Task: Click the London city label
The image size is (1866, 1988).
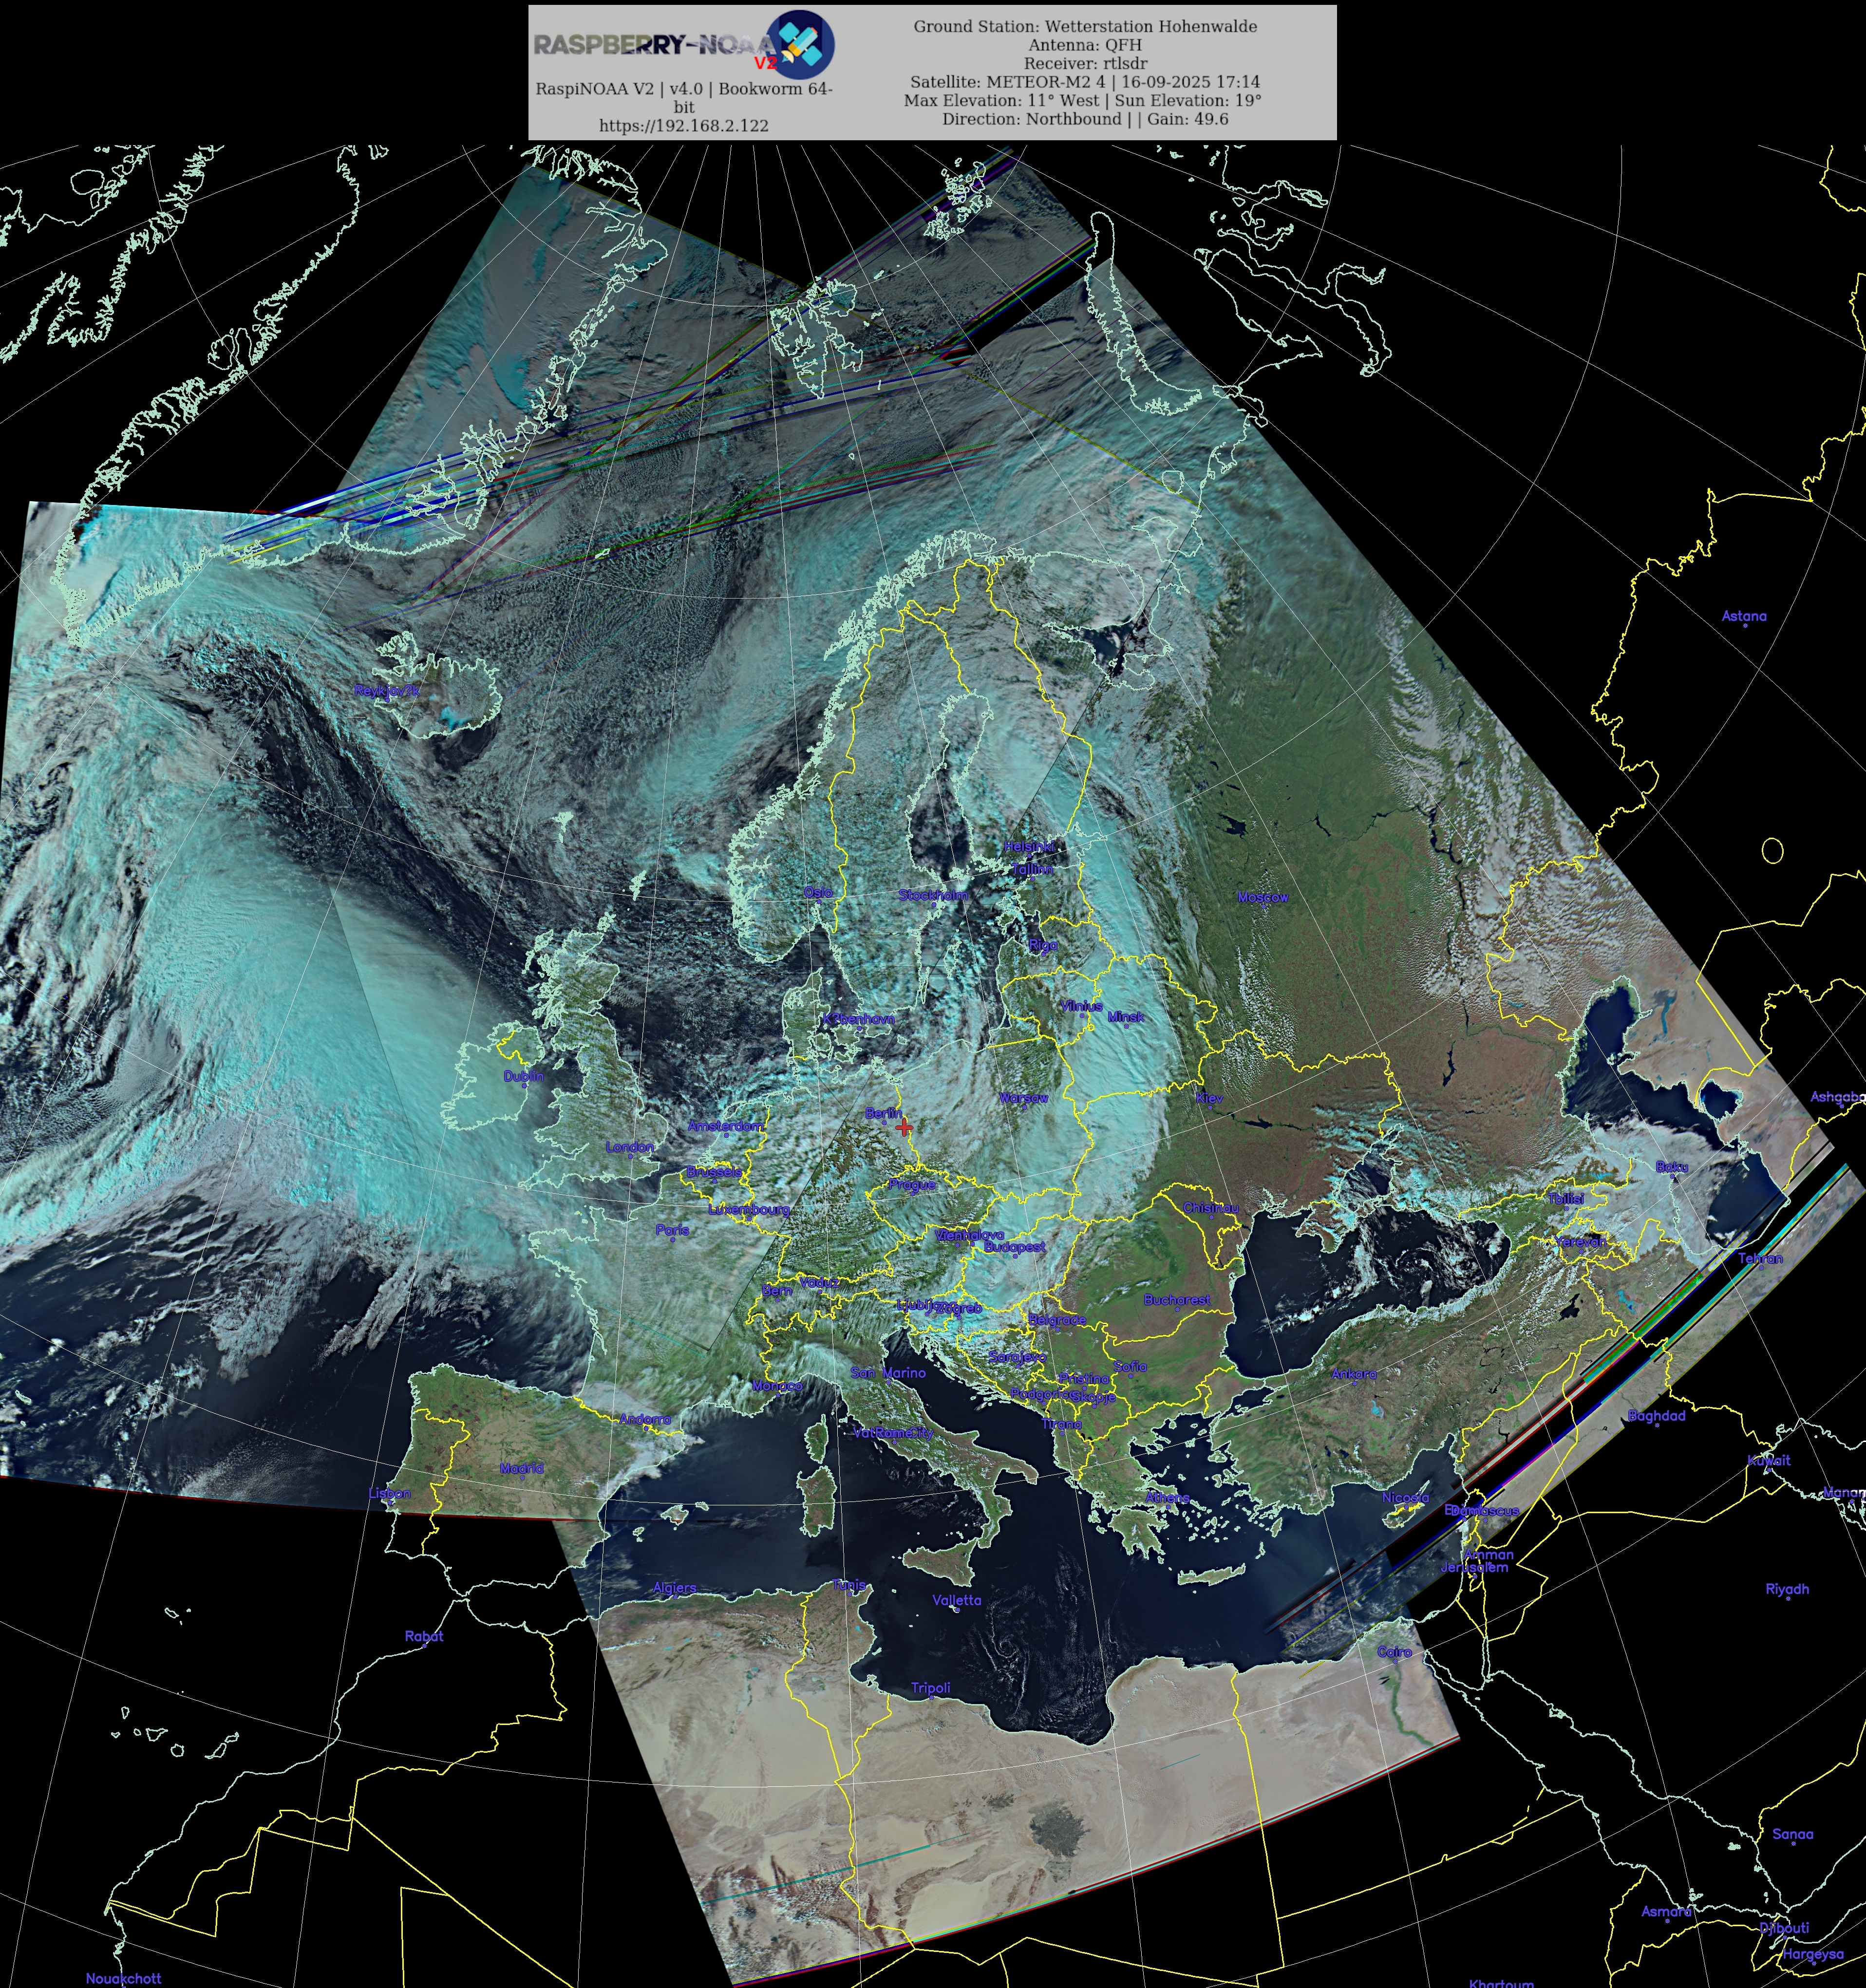Action: click(x=630, y=1147)
